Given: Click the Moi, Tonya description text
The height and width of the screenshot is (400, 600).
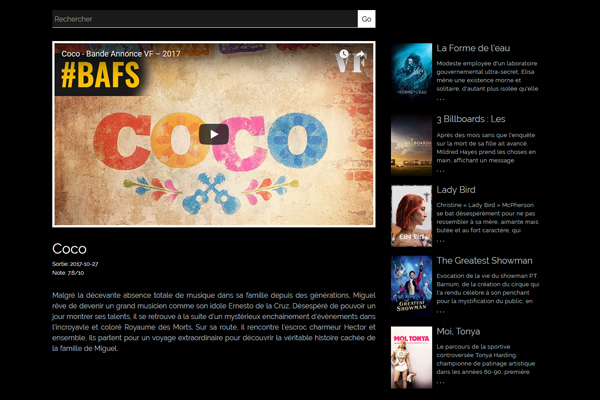Looking at the screenshot, I should [x=486, y=359].
